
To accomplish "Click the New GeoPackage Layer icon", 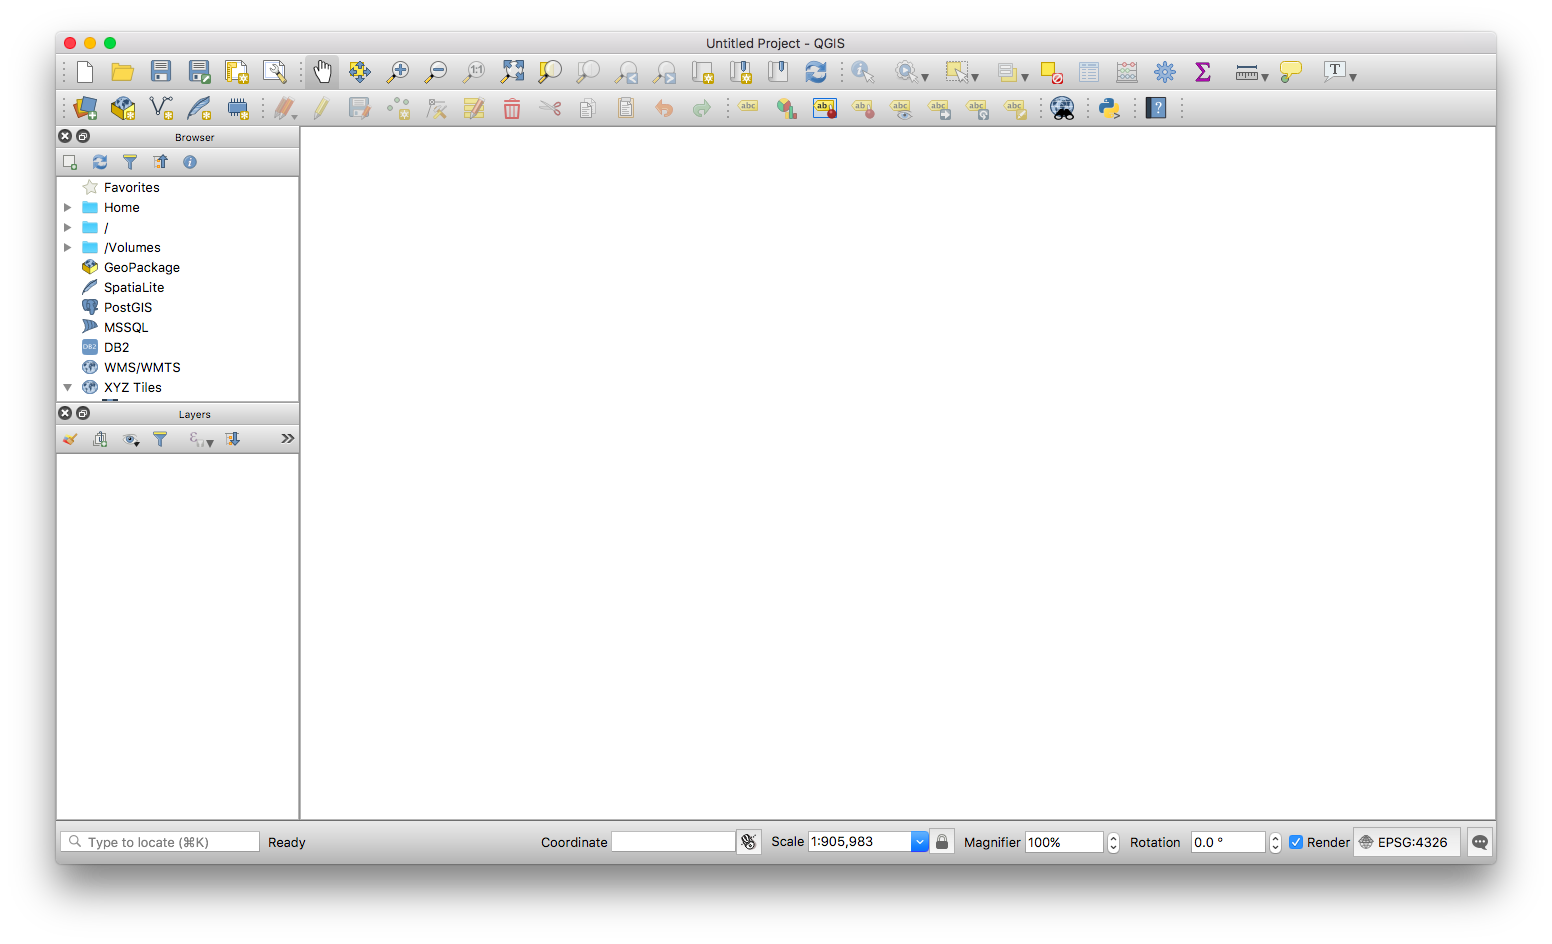I will pyautogui.click(x=123, y=107).
